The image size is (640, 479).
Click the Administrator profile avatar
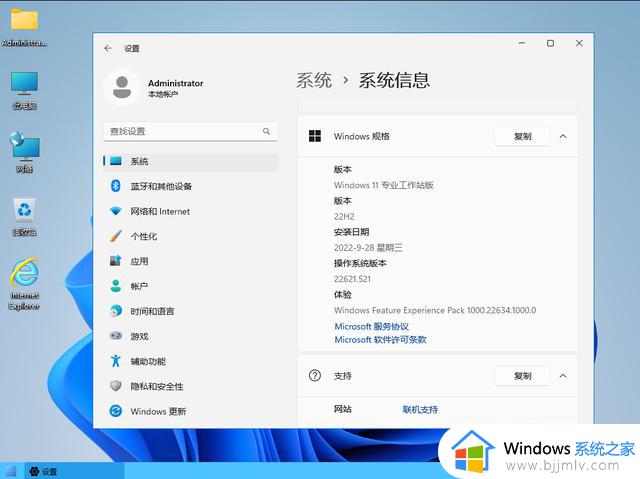[122, 88]
